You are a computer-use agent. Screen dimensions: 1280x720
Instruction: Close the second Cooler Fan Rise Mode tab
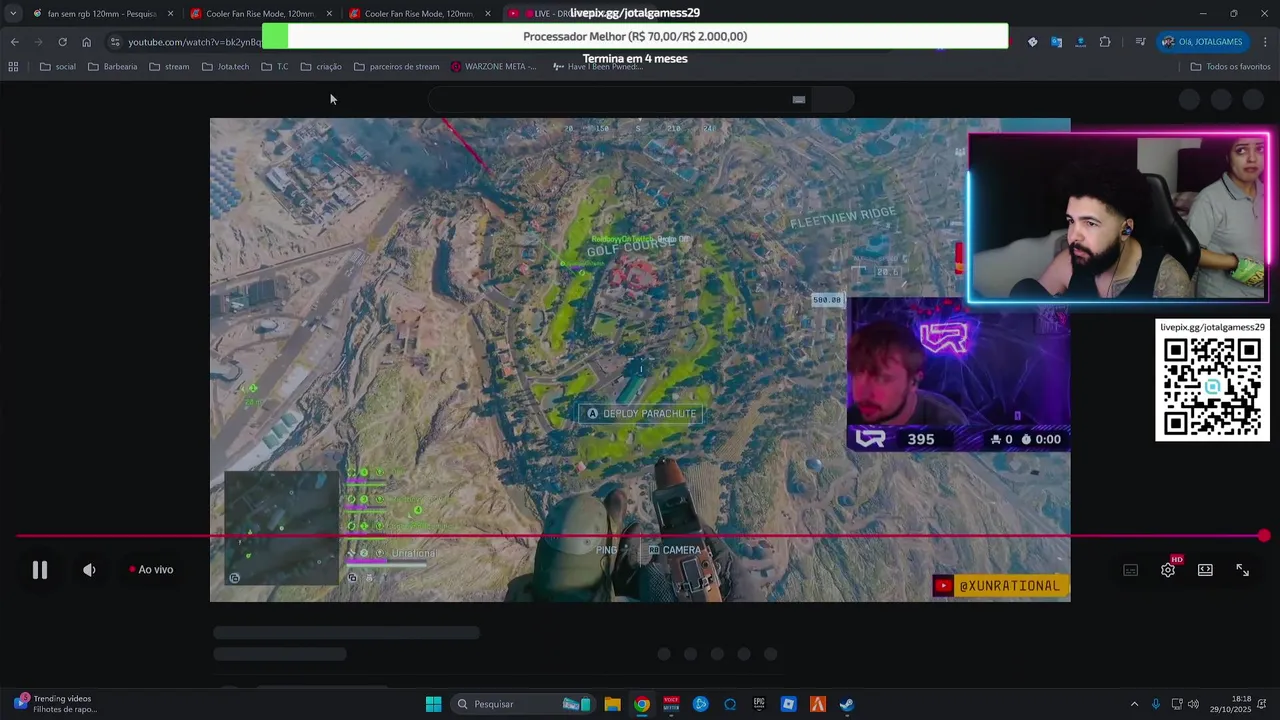[x=488, y=14]
